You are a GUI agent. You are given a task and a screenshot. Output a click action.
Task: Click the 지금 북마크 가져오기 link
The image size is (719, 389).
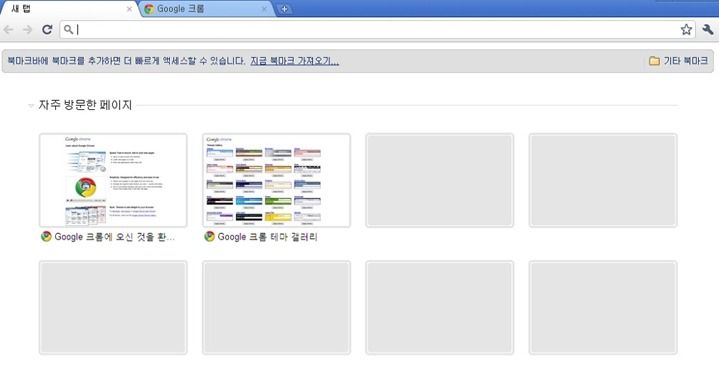(294, 61)
